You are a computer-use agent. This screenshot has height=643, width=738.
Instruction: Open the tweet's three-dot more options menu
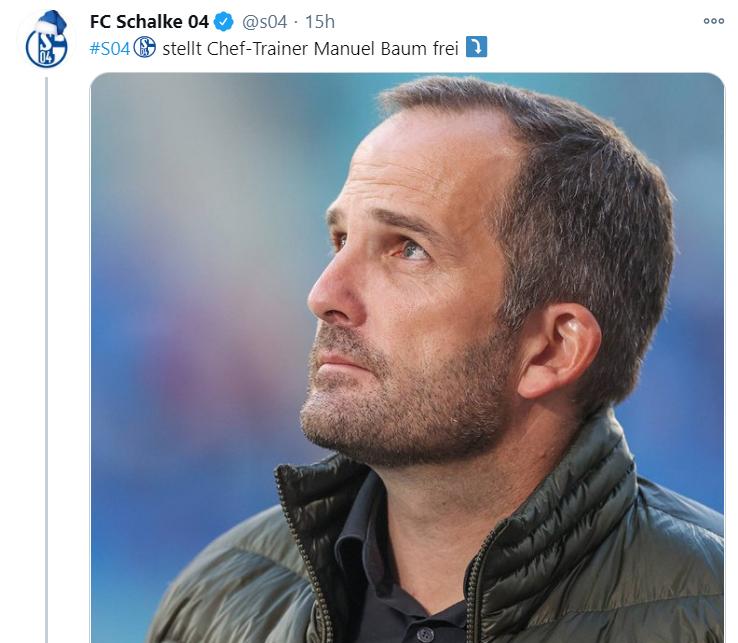coord(714,21)
